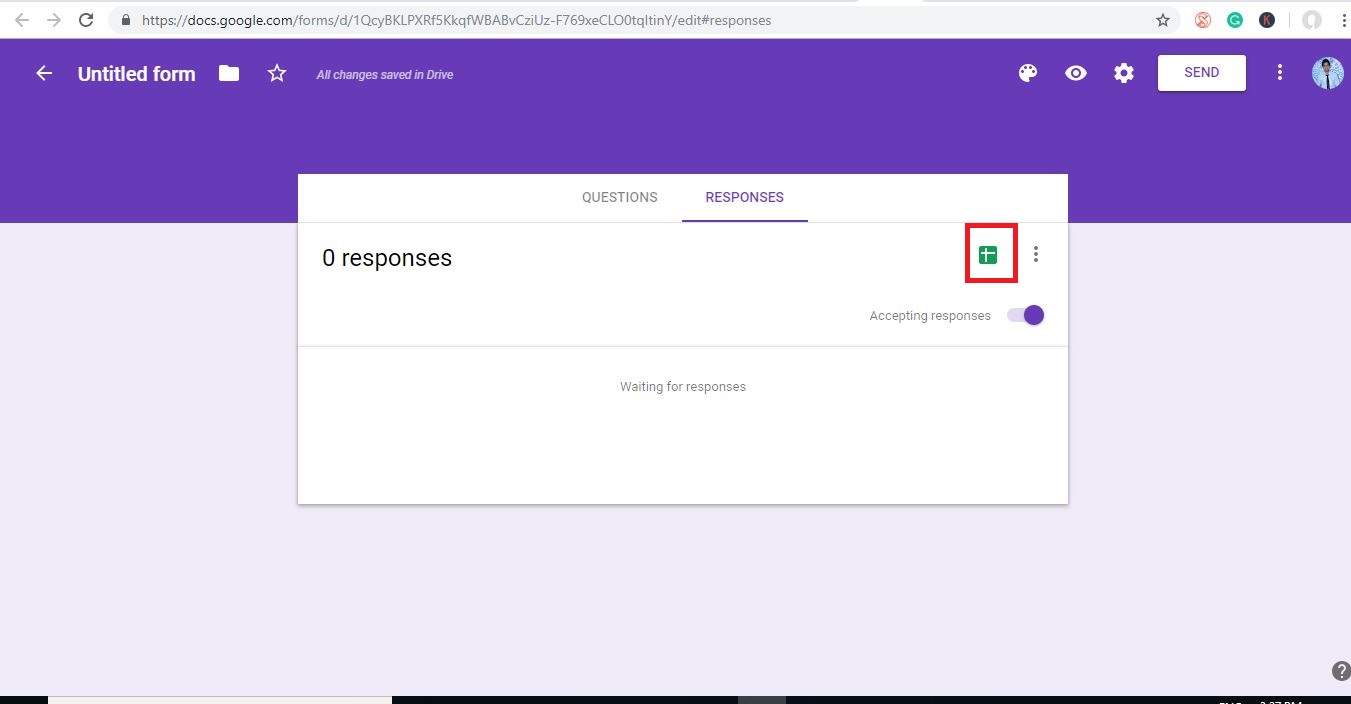
Task: Open Chrome browser three-dot menu
Action: pos(1344,20)
